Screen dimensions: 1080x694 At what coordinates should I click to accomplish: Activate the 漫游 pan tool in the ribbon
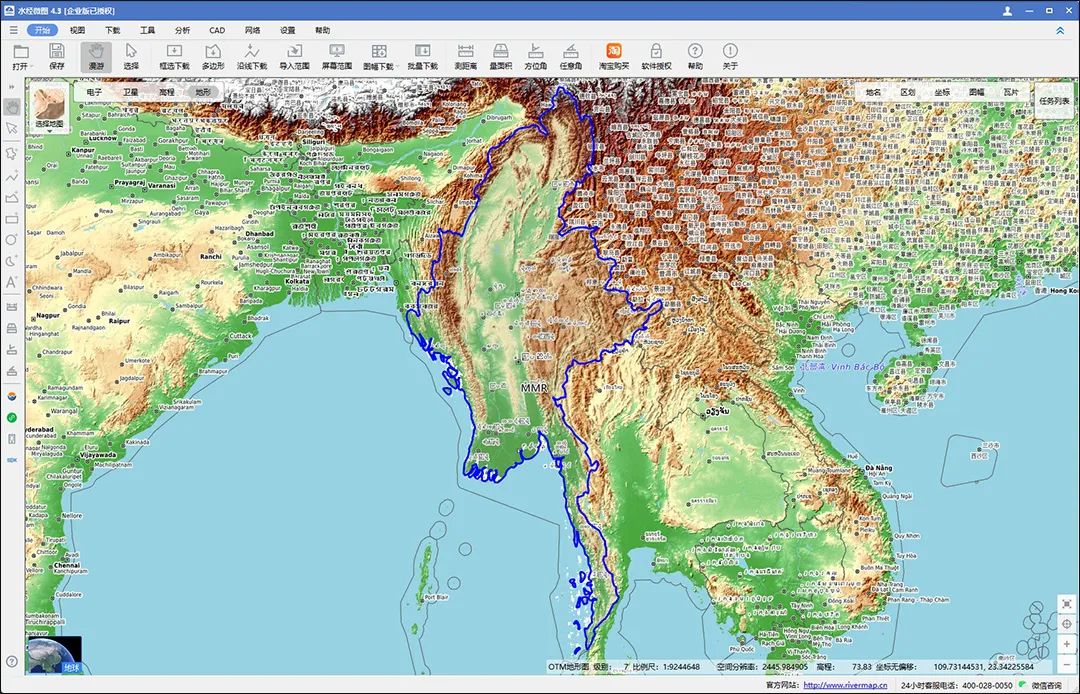[x=96, y=56]
